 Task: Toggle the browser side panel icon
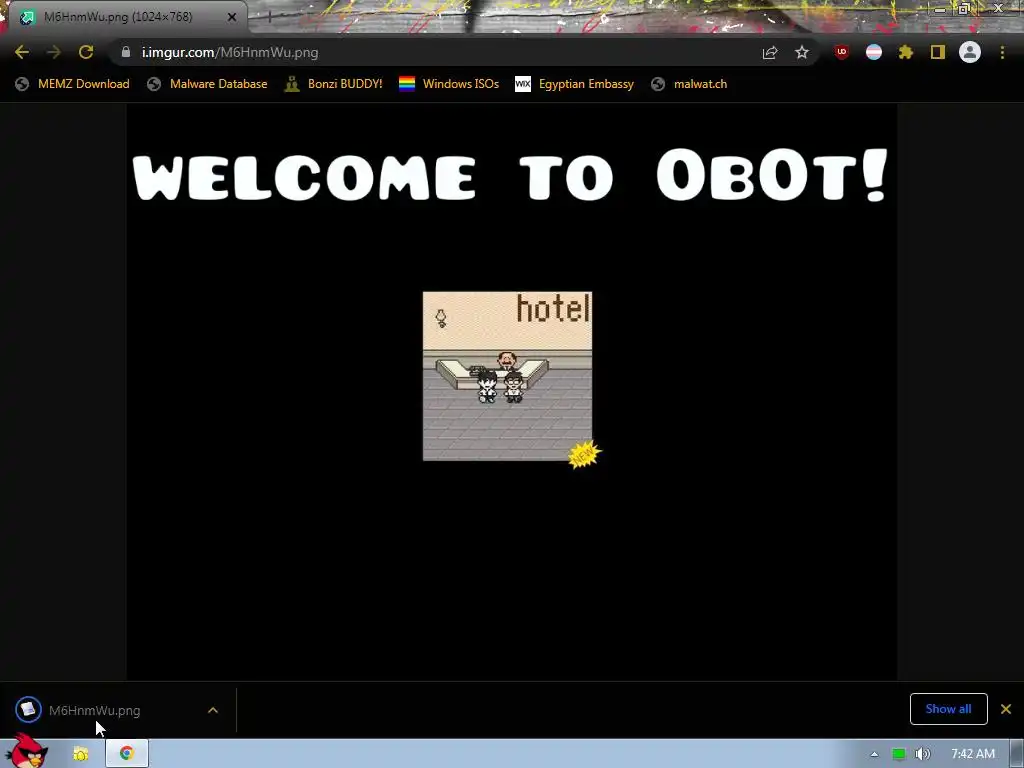tap(938, 52)
